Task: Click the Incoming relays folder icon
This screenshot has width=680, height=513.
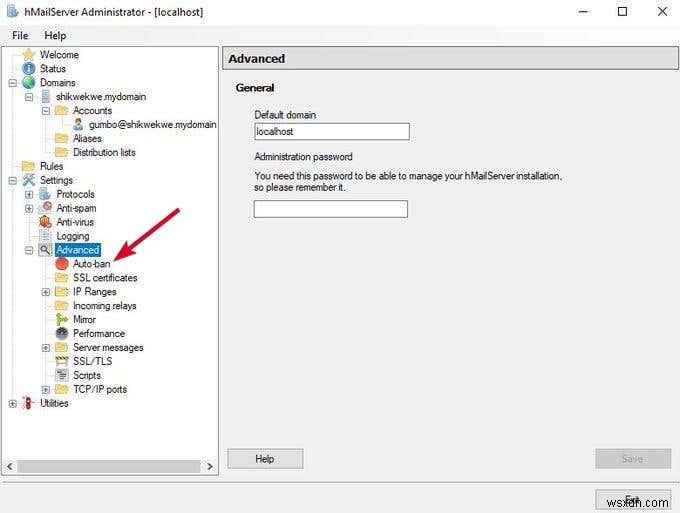Action: (62, 306)
